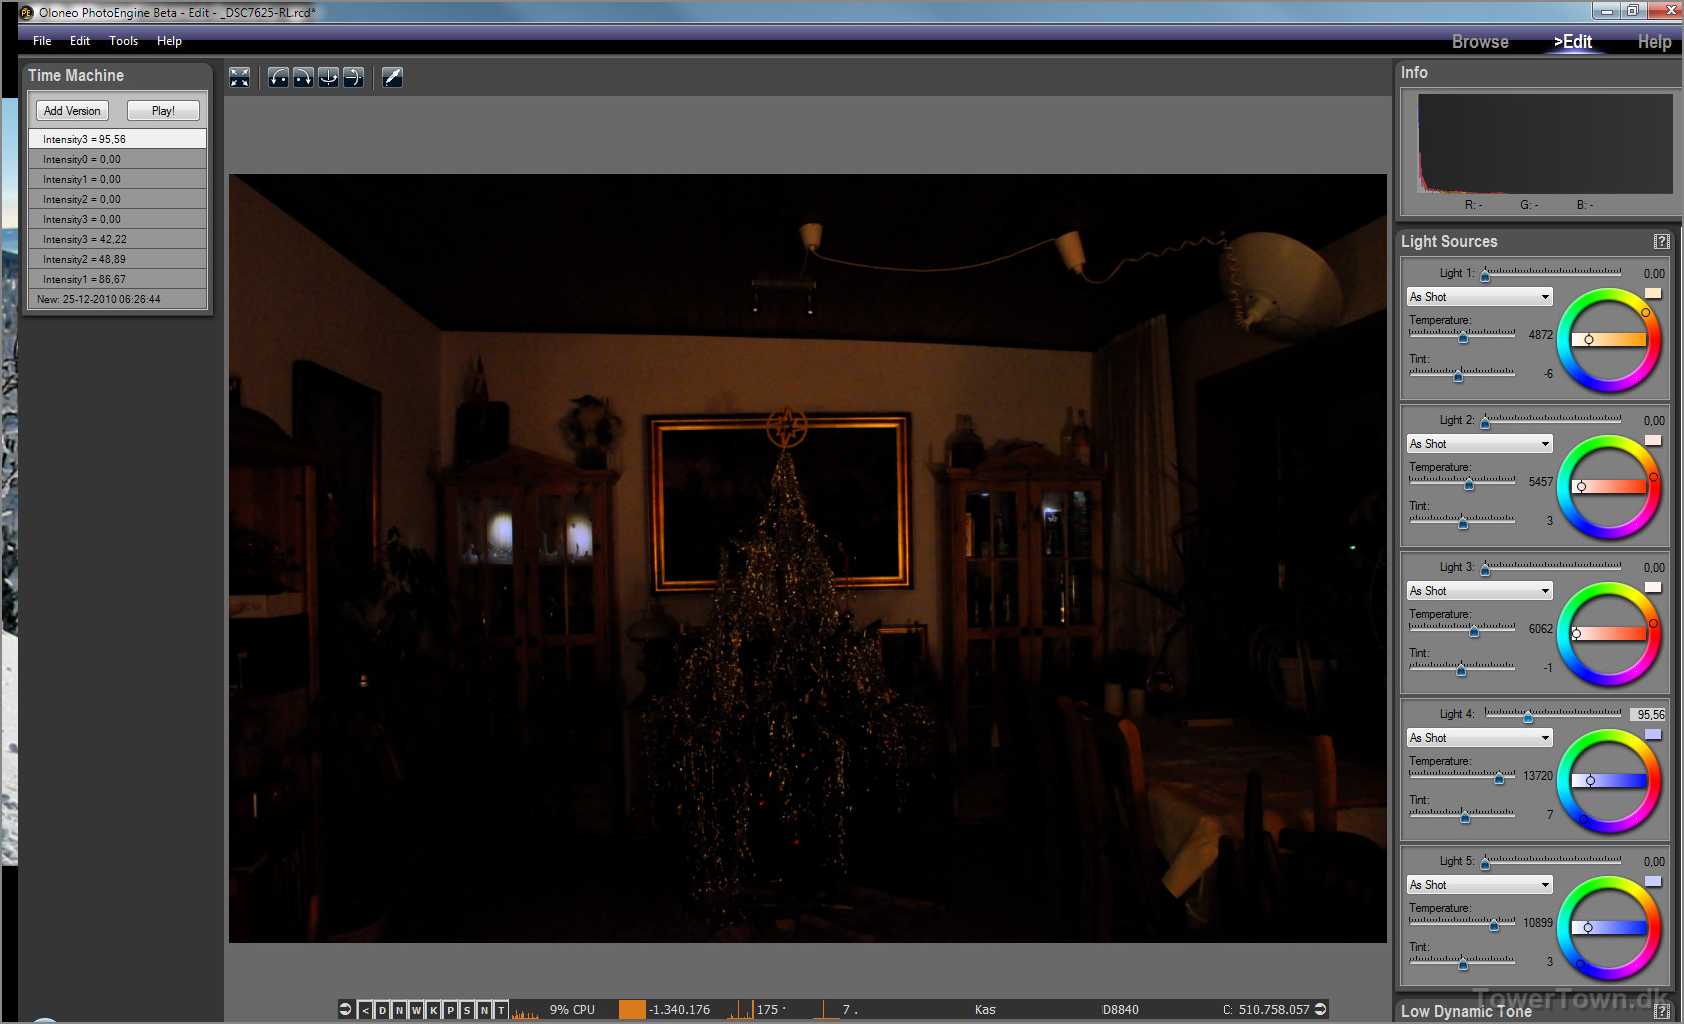
Task: Open the Light 5 'As Shot' dropdown
Action: (1479, 885)
